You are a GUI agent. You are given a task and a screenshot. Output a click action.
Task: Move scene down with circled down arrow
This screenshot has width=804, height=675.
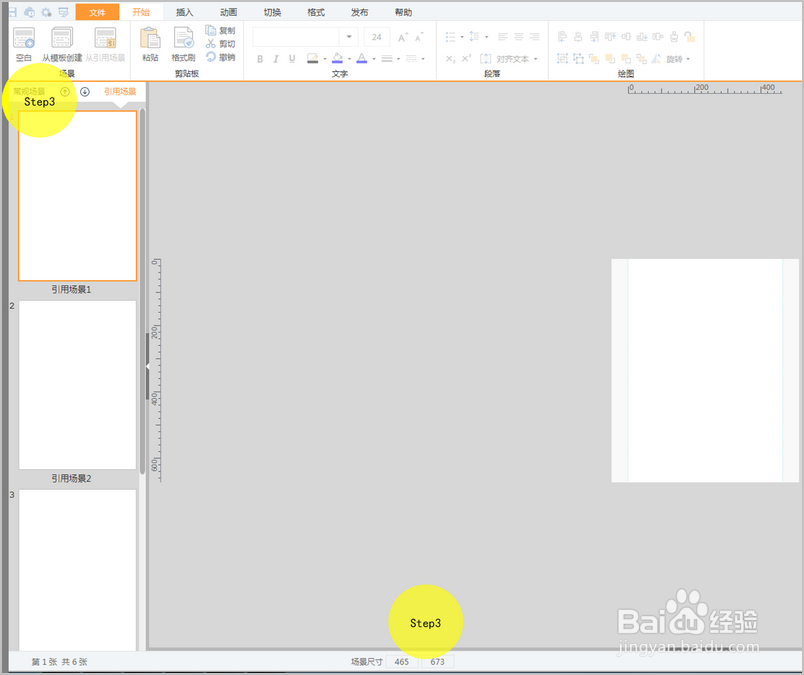[85, 92]
